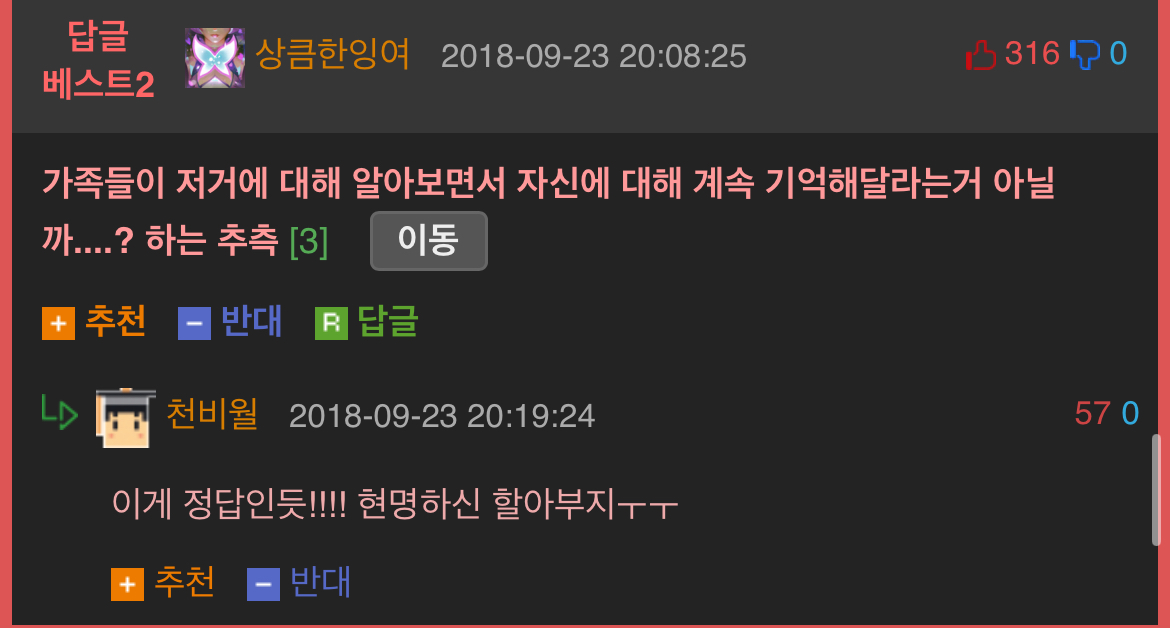Click the username 상큼한잉여
The width and height of the screenshot is (1170, 628).
coord(332,54)
